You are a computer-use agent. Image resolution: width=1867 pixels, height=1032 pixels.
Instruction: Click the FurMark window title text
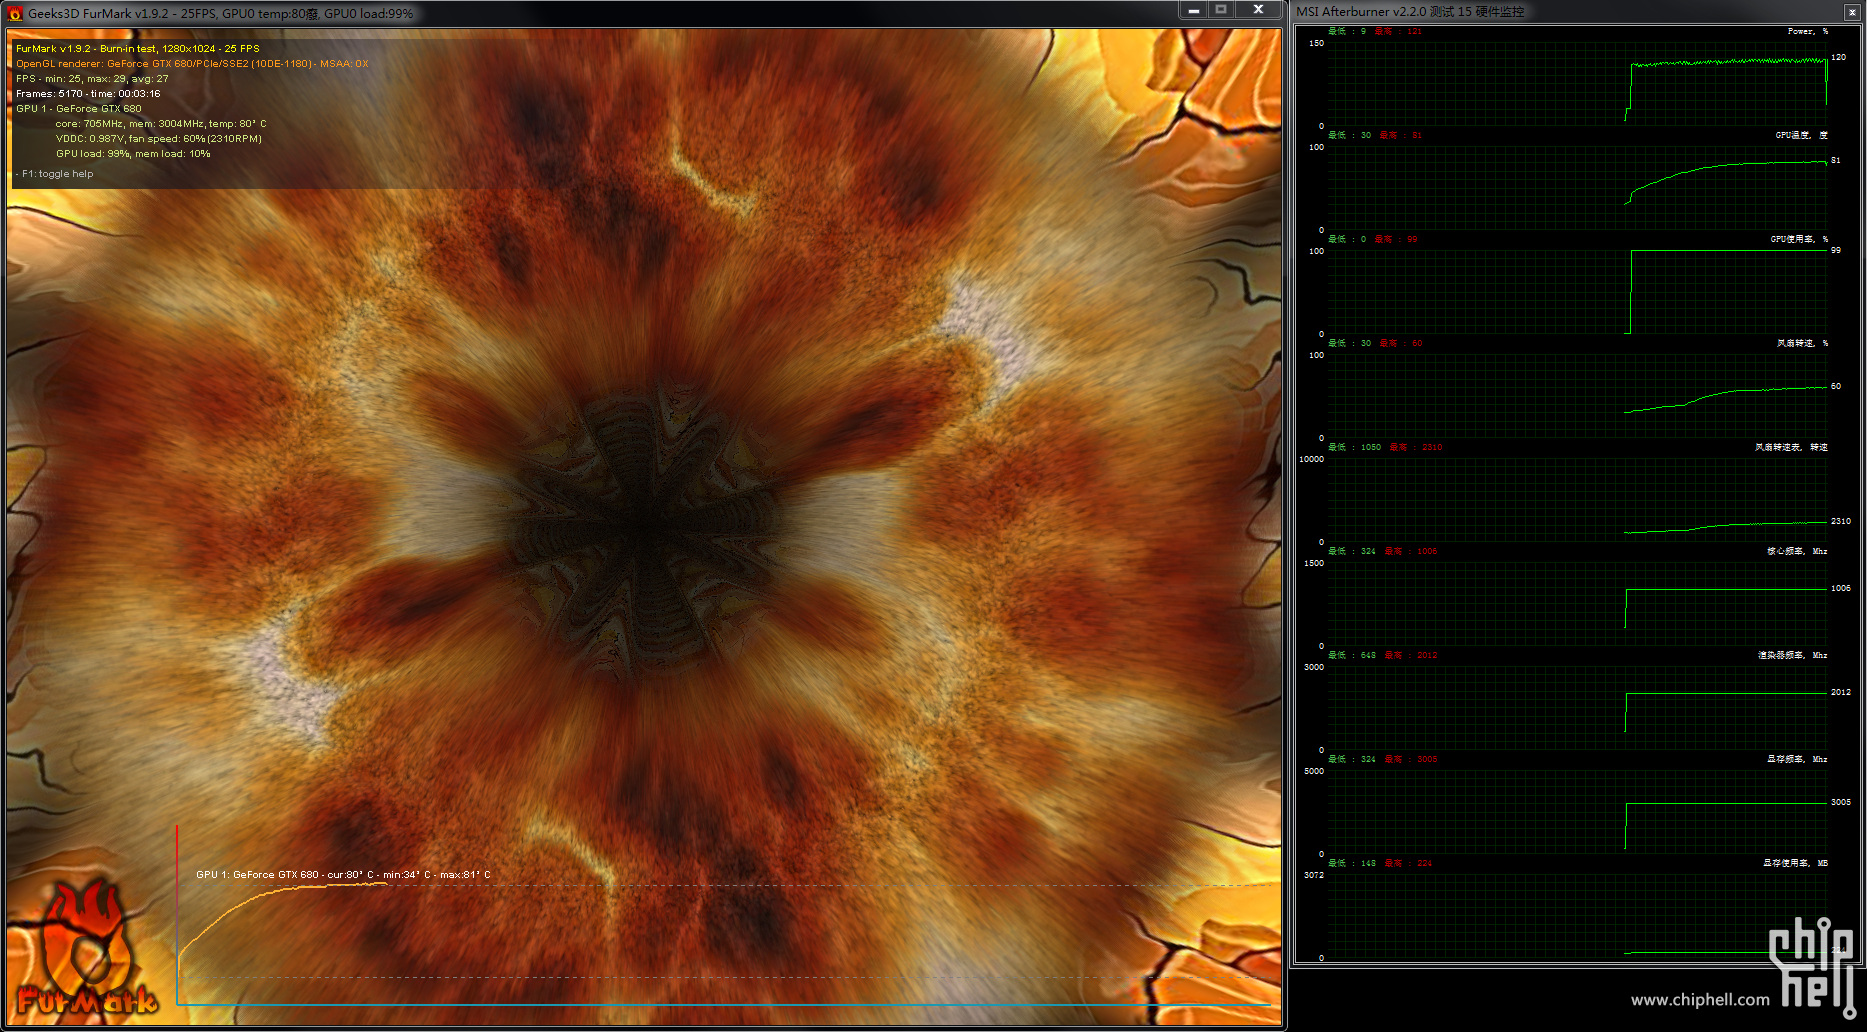point(220,13)
